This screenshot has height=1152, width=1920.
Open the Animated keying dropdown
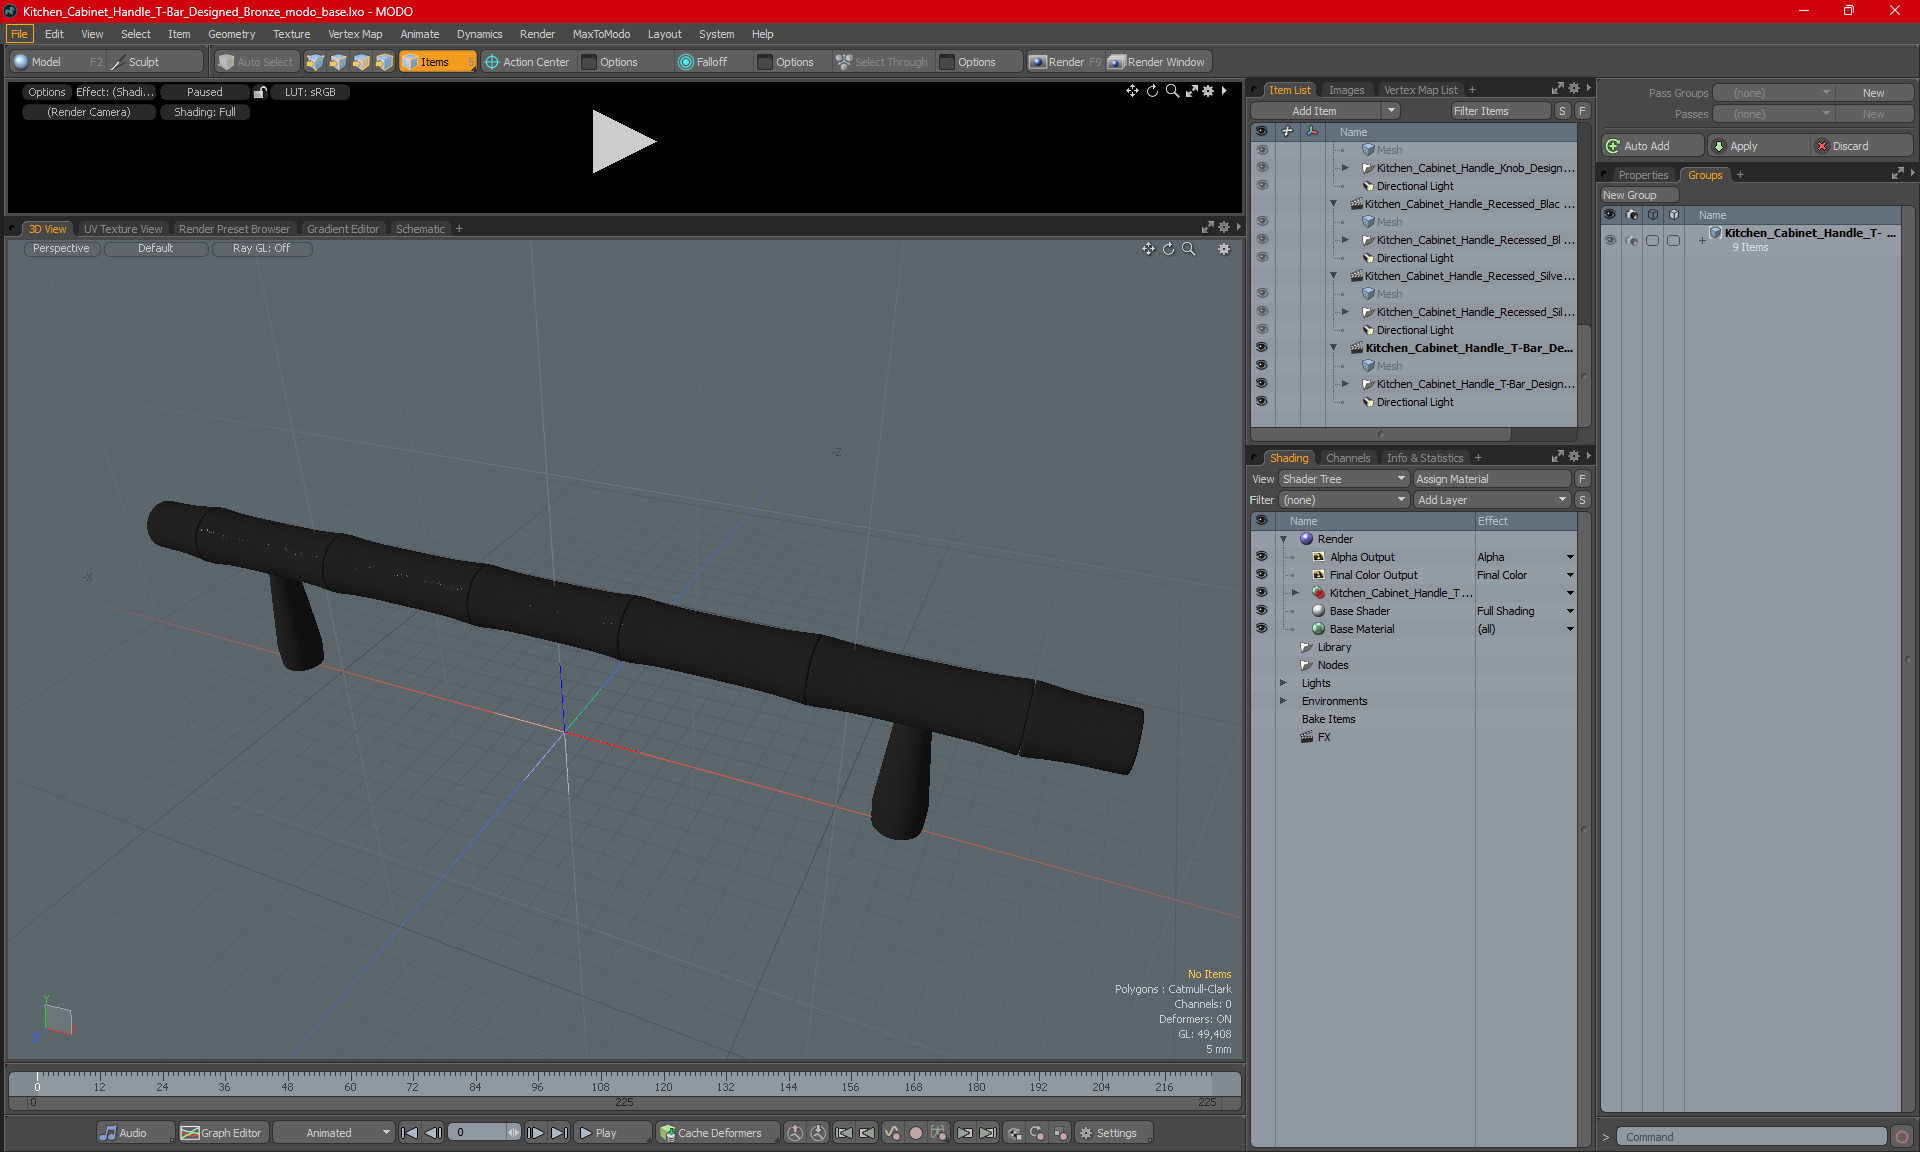335,1133
